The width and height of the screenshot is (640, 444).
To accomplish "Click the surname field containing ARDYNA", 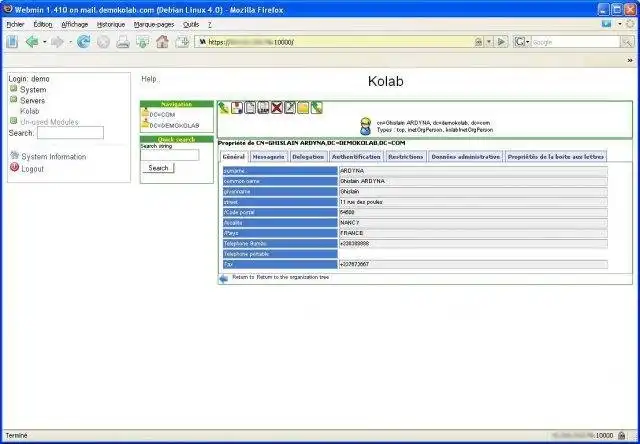I will click(473, 171).
